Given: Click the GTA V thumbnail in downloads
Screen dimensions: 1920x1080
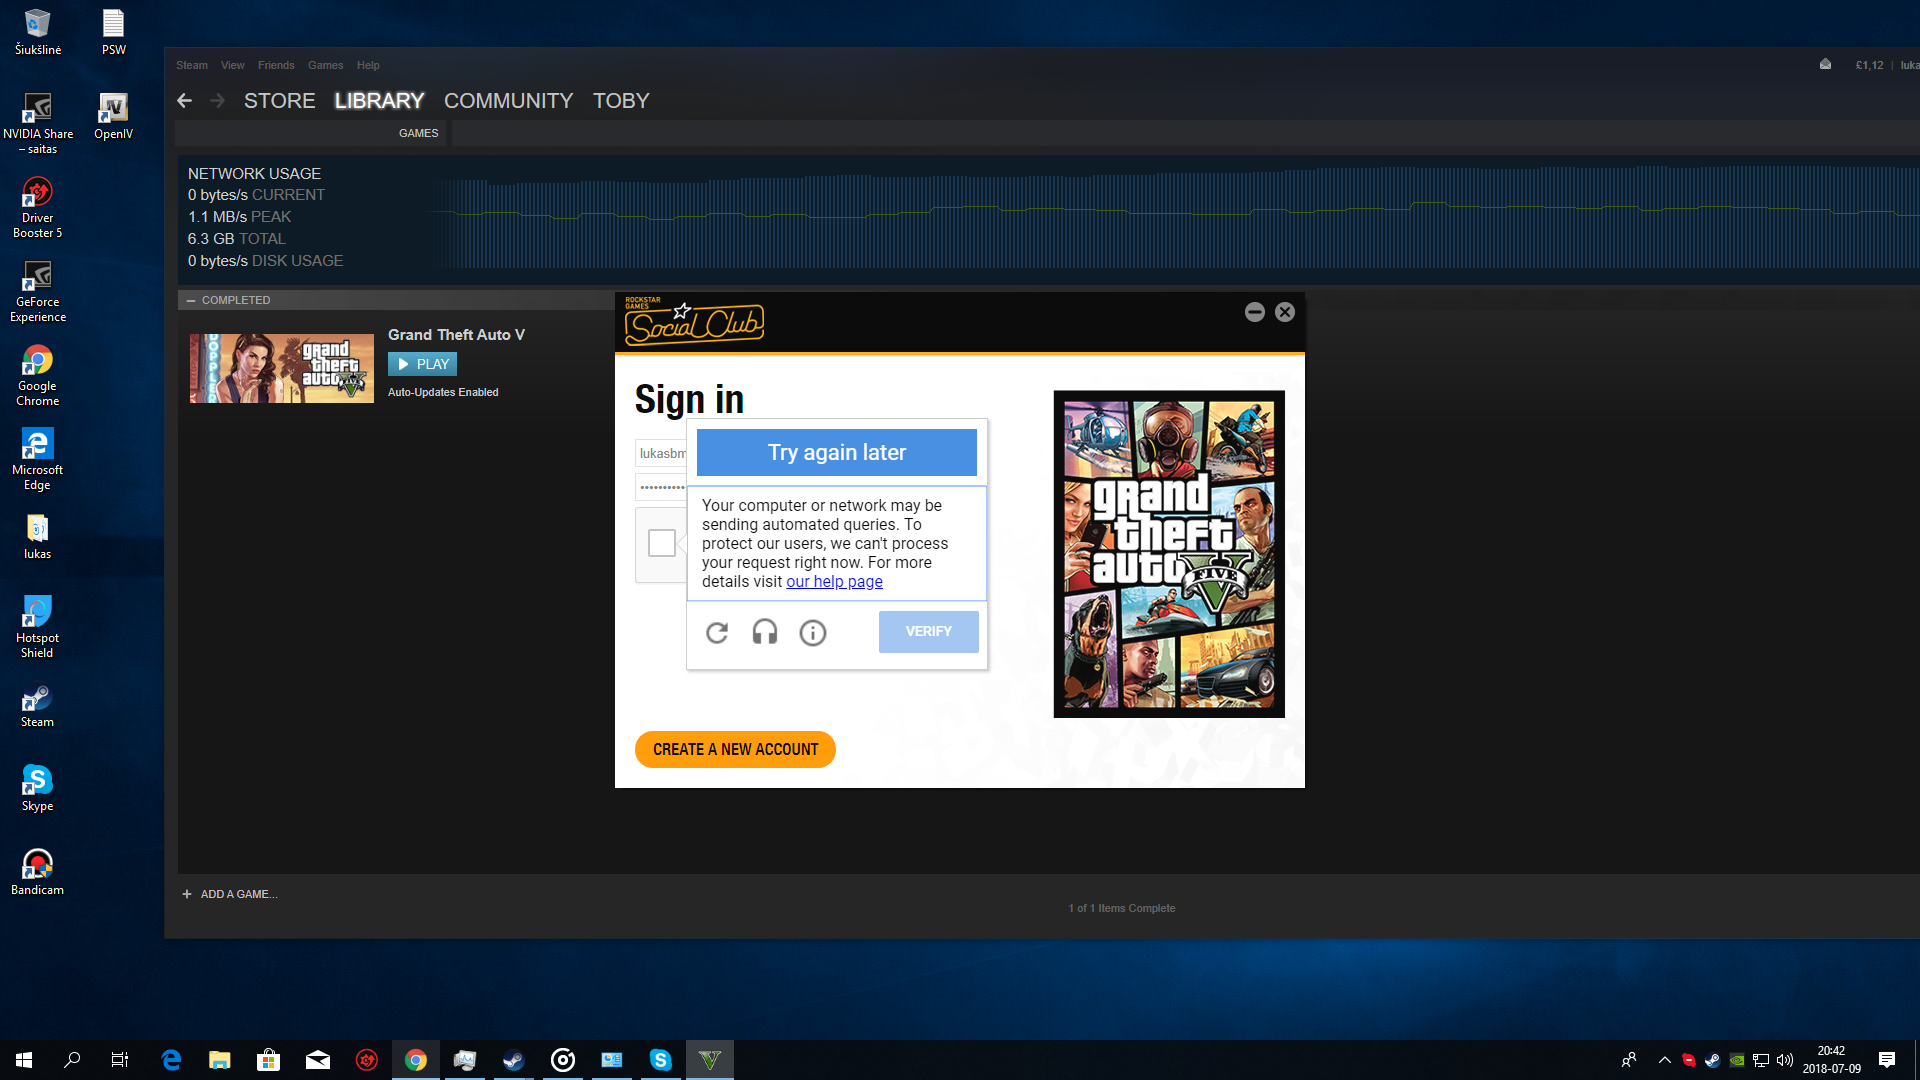Looking at the screenshot, I should pyautogui.click(x=282, y=368).
